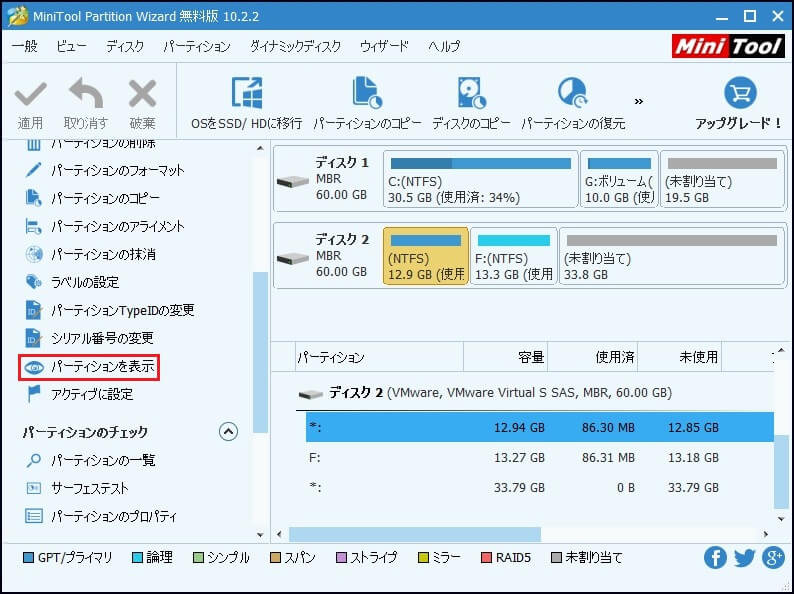Click the Discard (破棄) X icon
Screen dimensions: 794x594
point(142,94)
